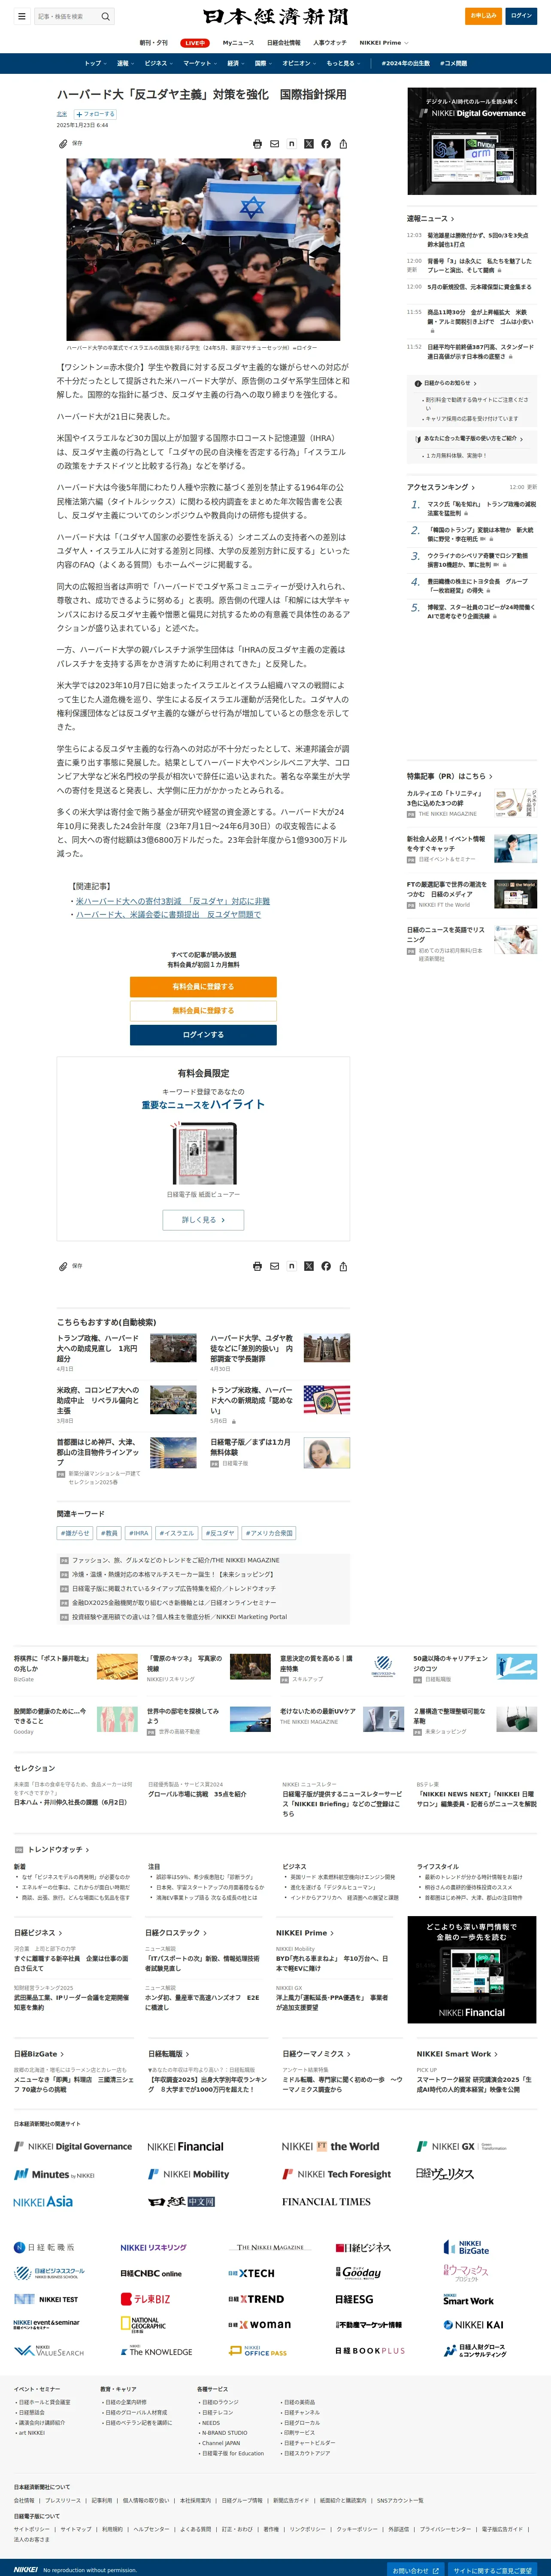551x2576 pixels.
Task: Expand the 国際 dropdown in navigation bar
Action: (263, 63)
